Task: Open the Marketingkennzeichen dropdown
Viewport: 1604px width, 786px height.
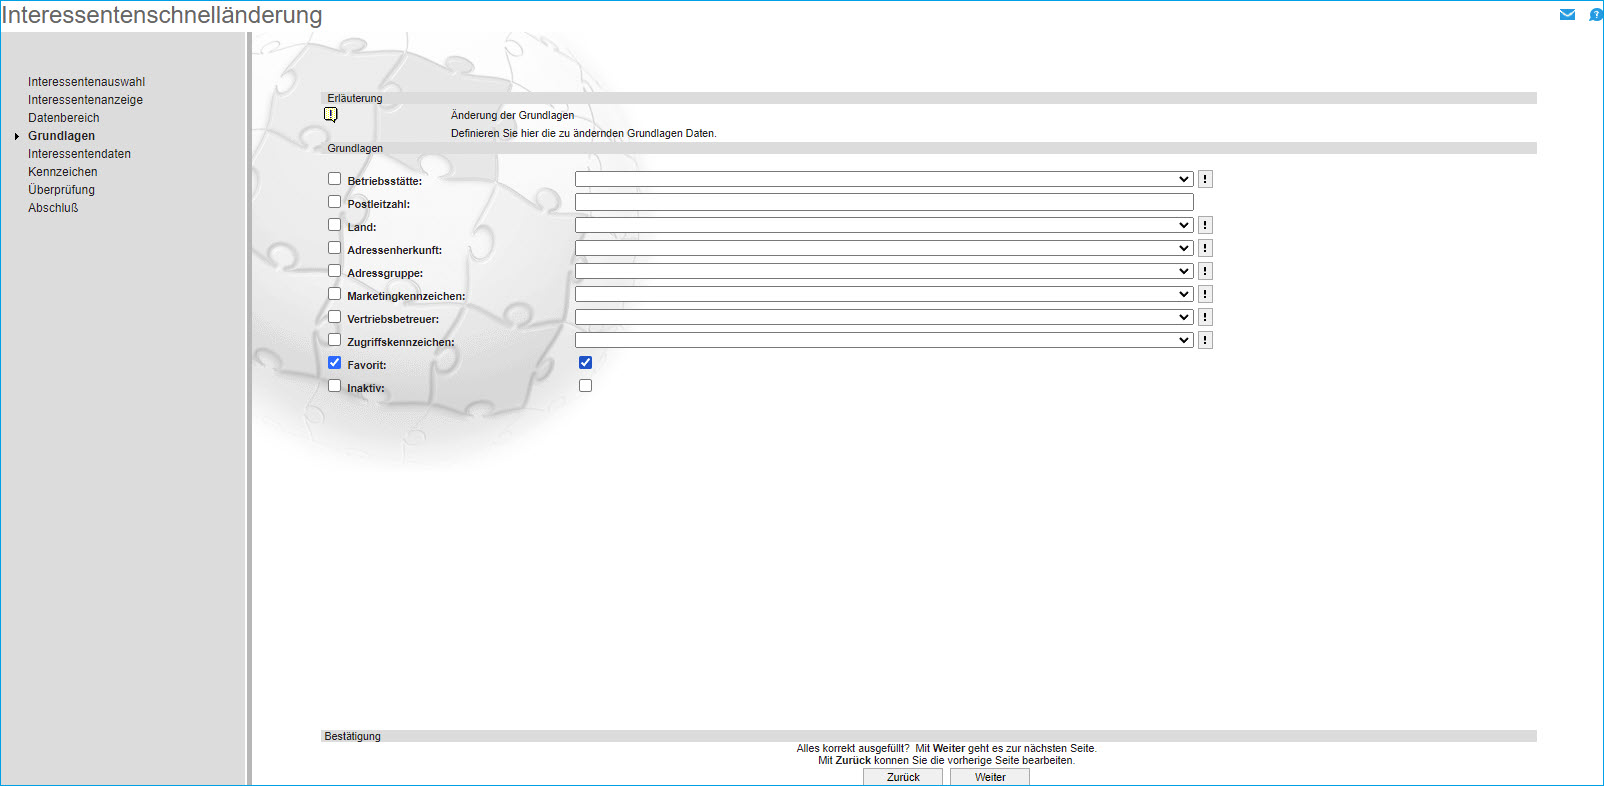Action: click(884, 294)
